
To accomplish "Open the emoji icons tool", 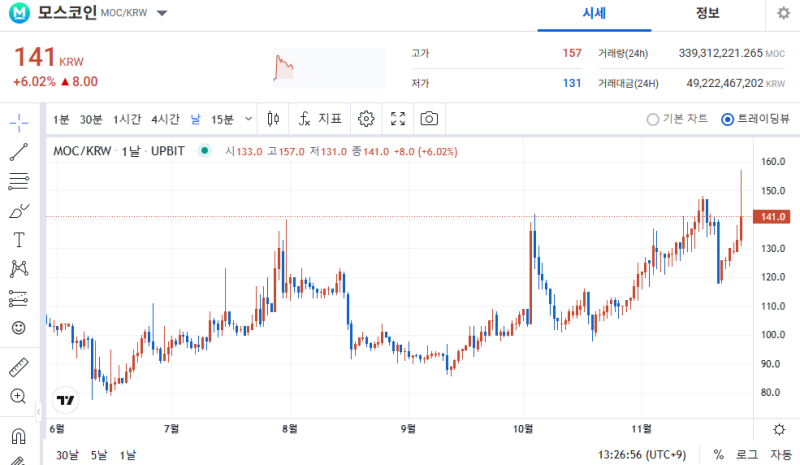I will tap(19, 327).
